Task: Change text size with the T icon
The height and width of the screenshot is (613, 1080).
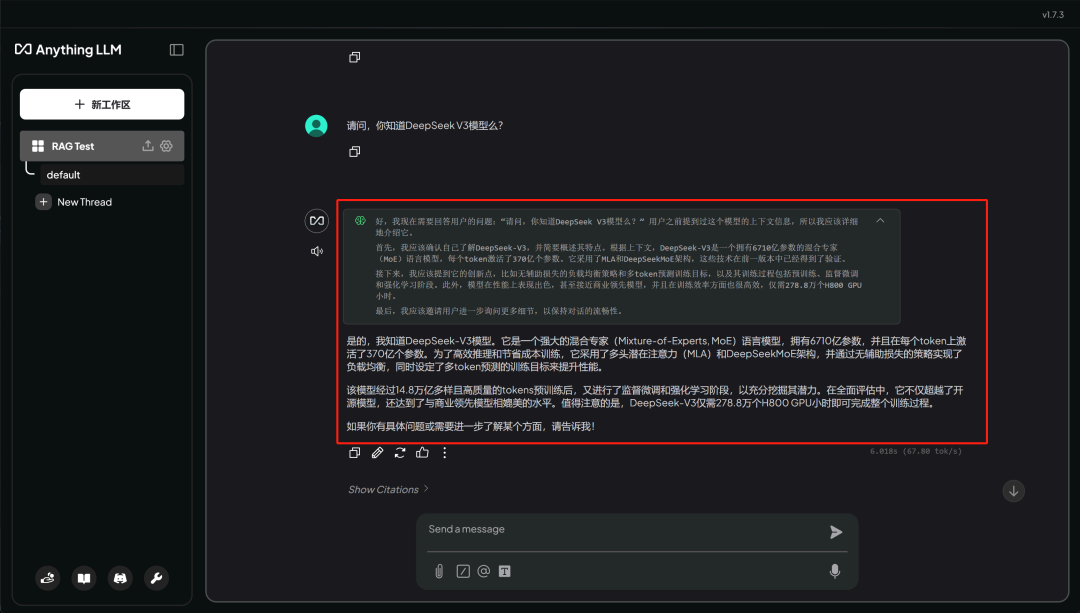Action: point(505,571)
